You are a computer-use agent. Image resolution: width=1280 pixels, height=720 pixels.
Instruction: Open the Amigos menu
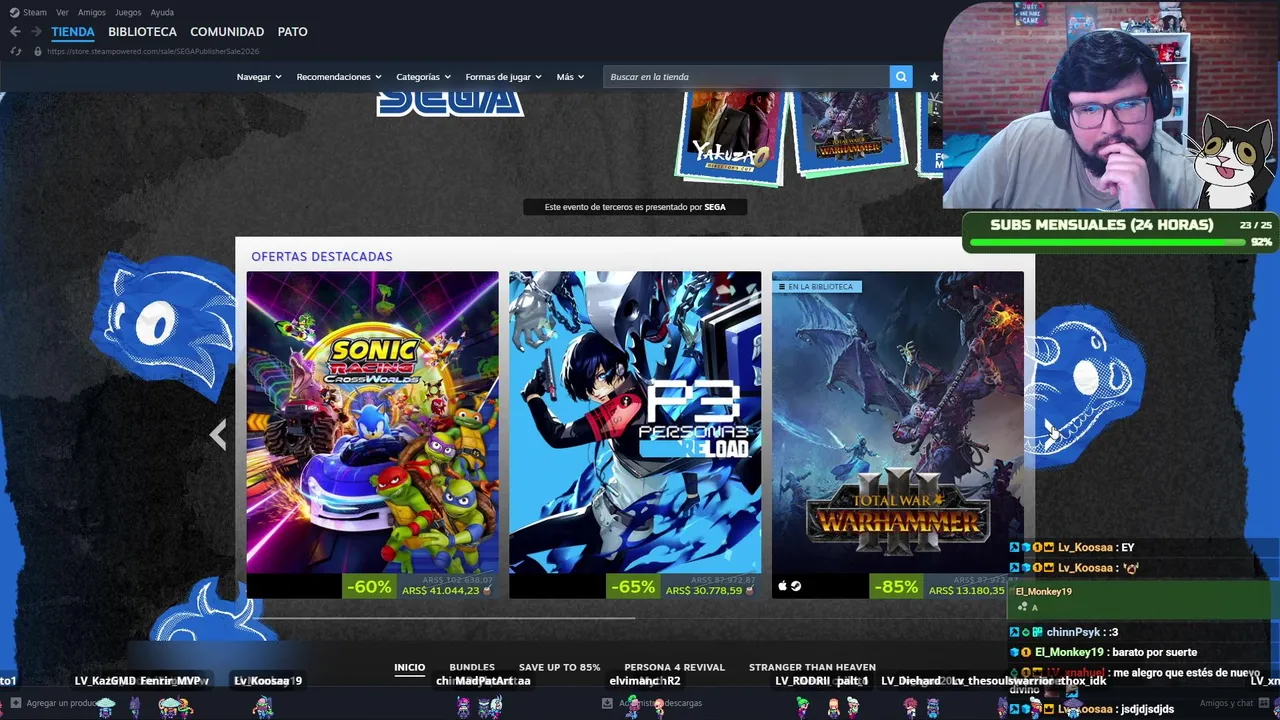click(92, 13)
